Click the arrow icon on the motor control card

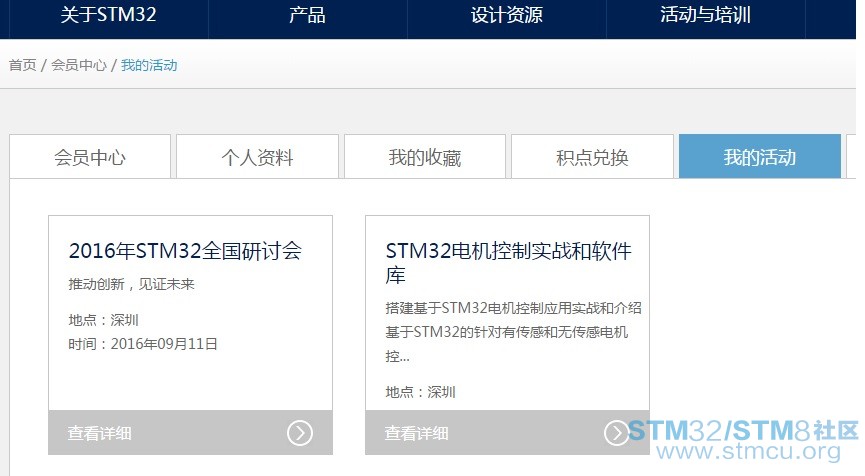pos(616,433)
